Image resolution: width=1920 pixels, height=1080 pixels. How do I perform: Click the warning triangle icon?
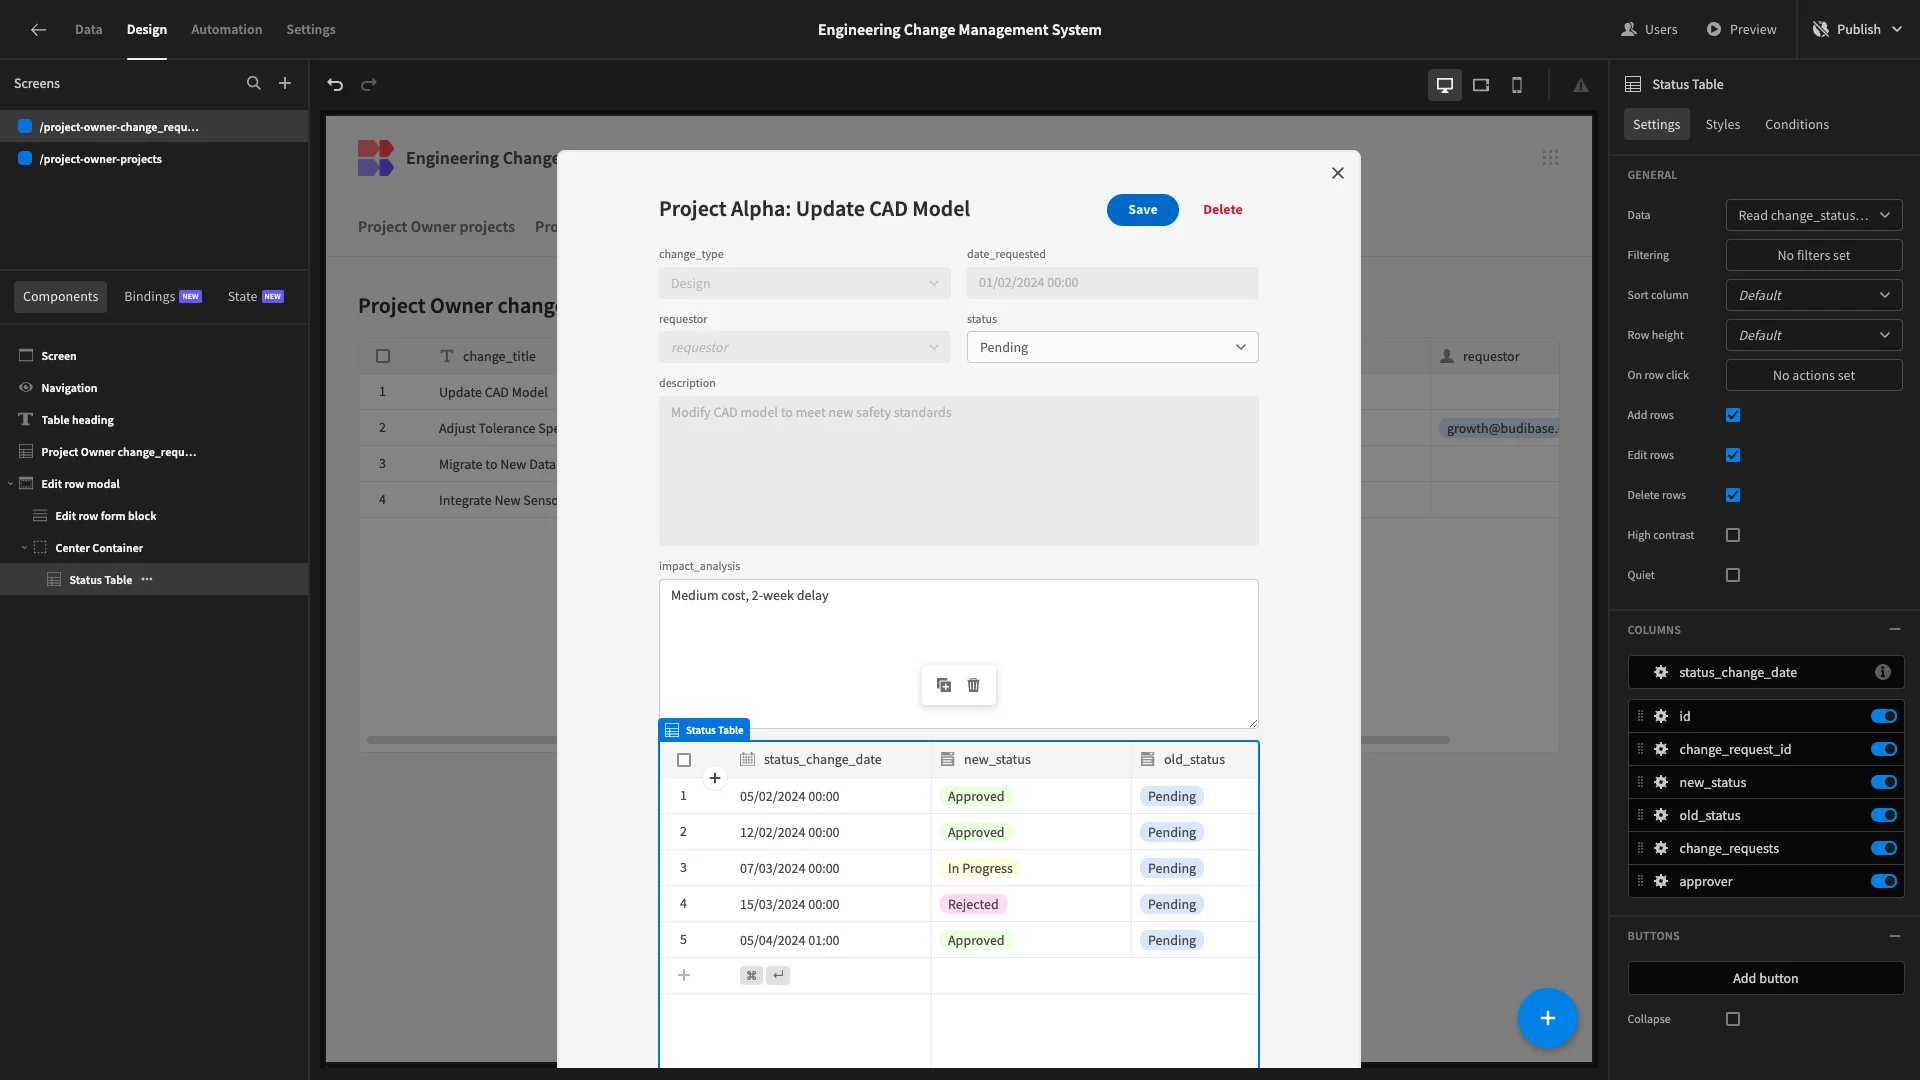(1581, 86)
